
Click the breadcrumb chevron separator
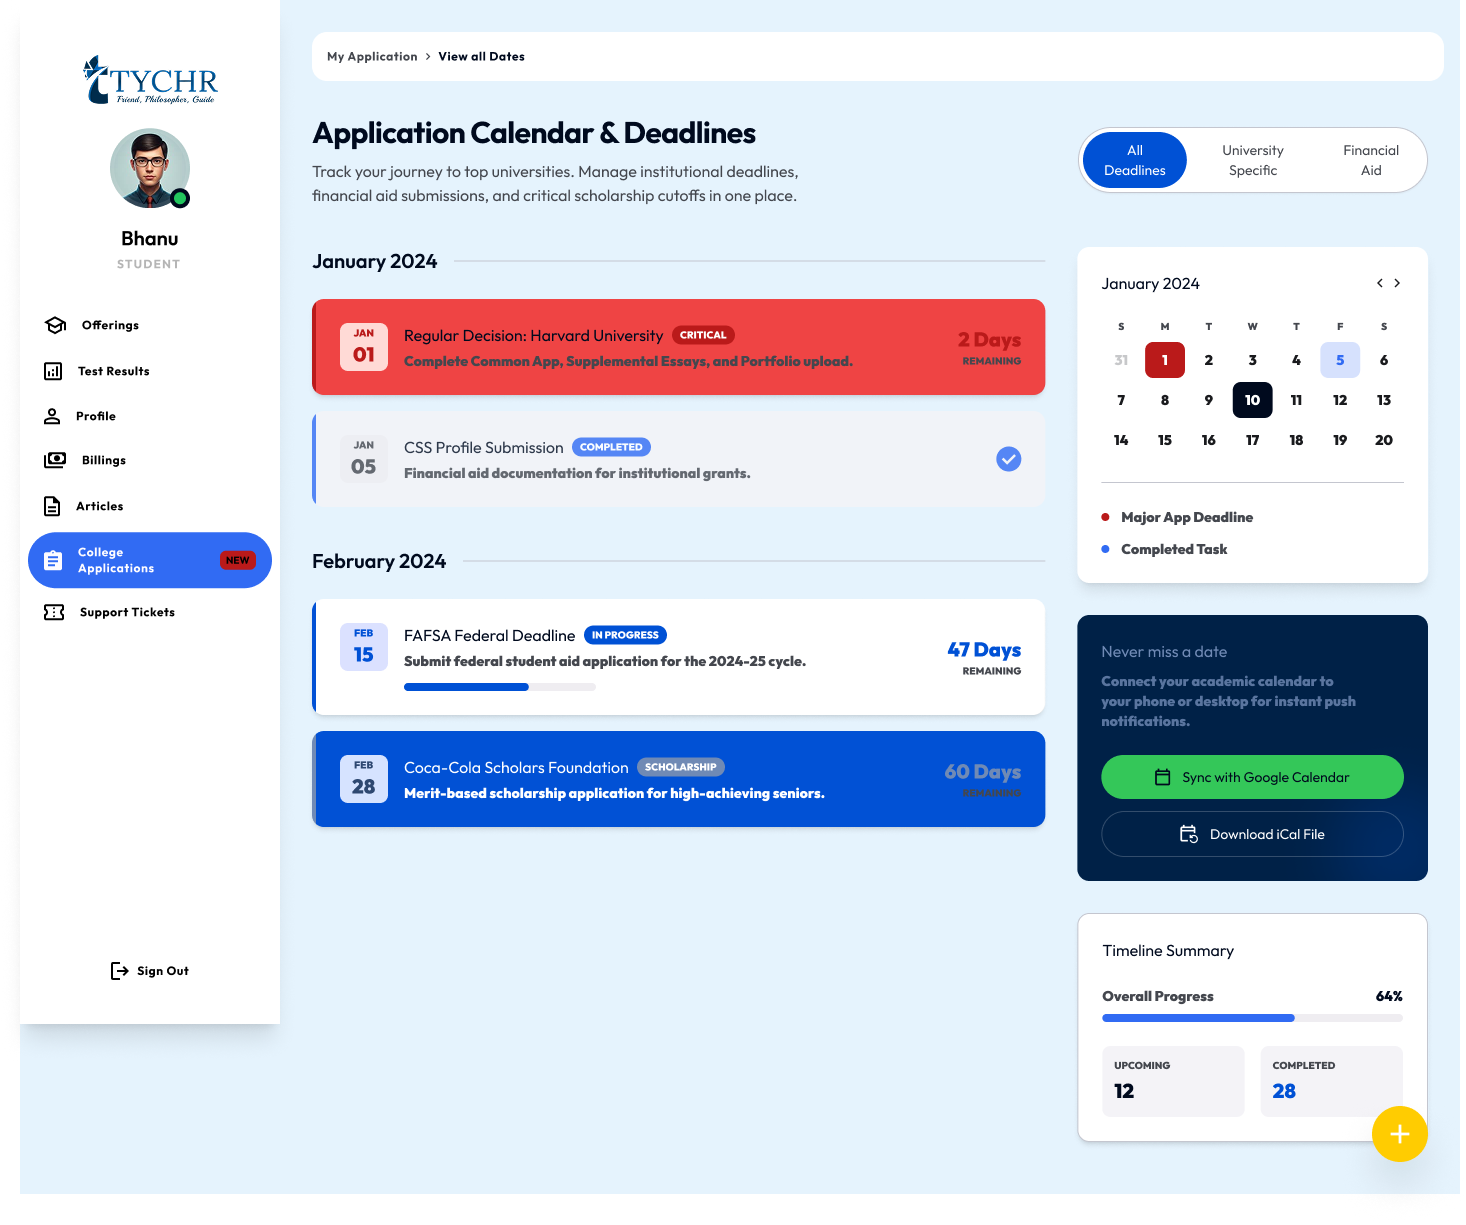point(428,56)
